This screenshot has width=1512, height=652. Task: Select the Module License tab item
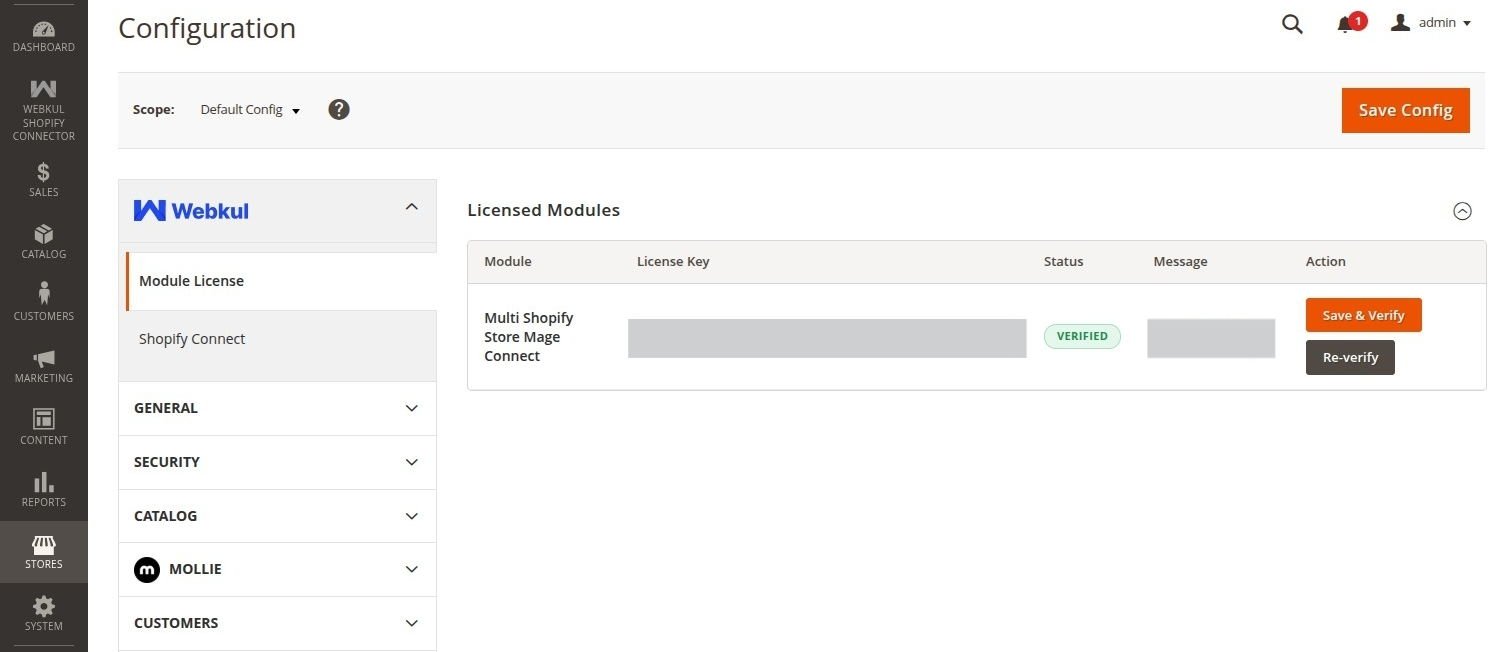click(281, 281)
